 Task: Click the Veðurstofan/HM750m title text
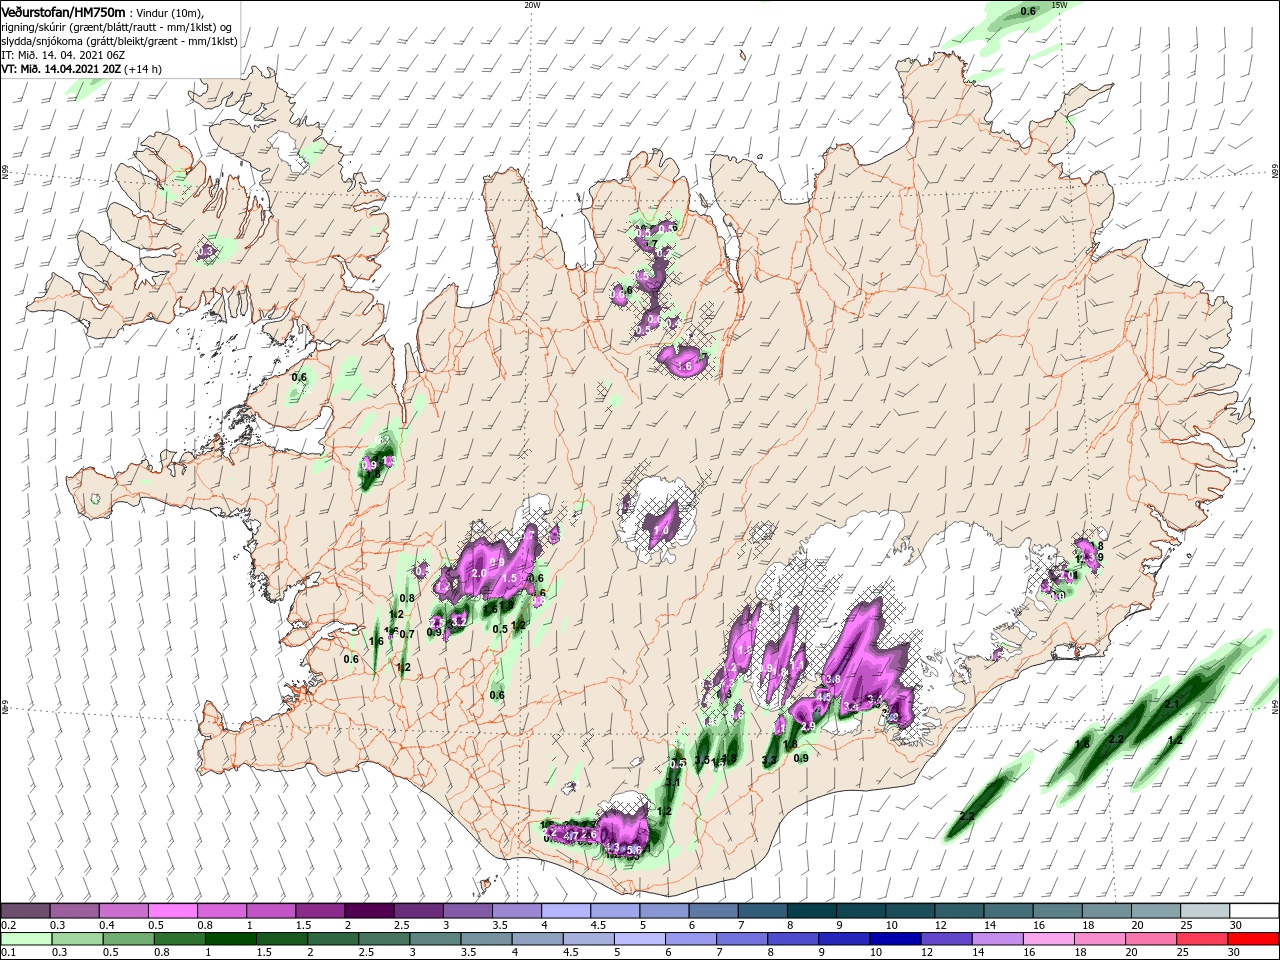[63, 11]
